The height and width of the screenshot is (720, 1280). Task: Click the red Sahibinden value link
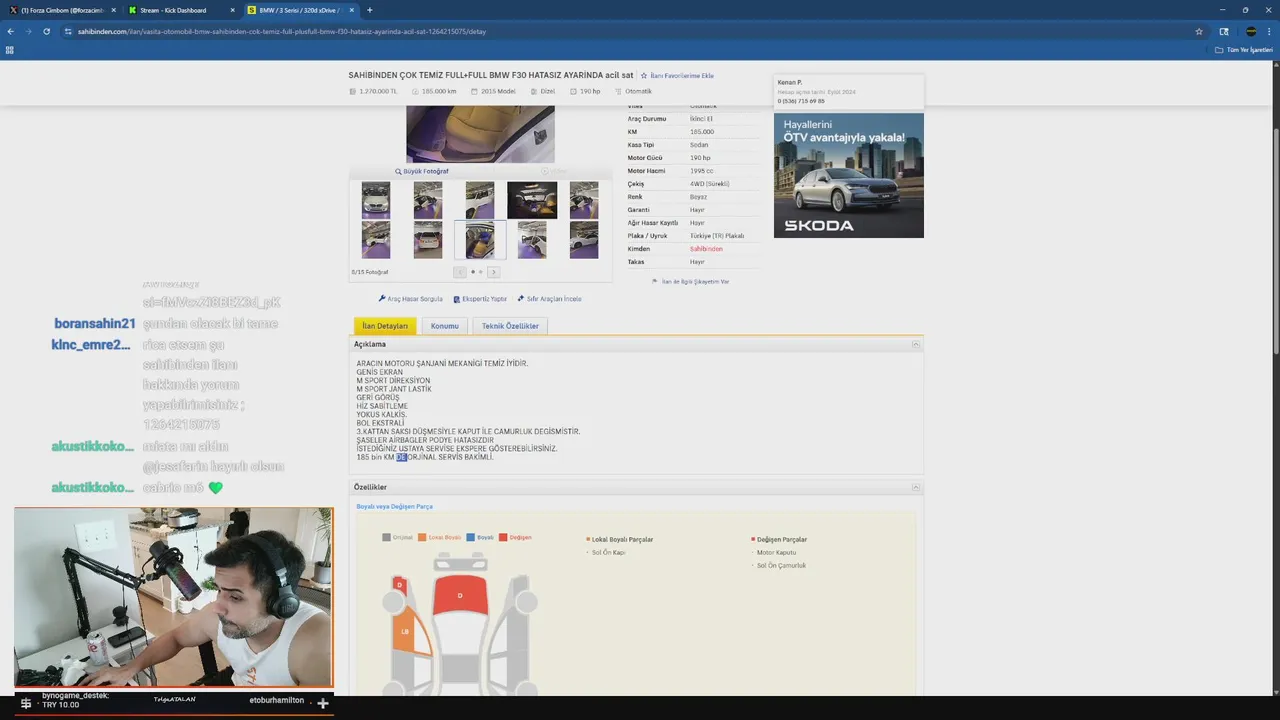[706, 249]
